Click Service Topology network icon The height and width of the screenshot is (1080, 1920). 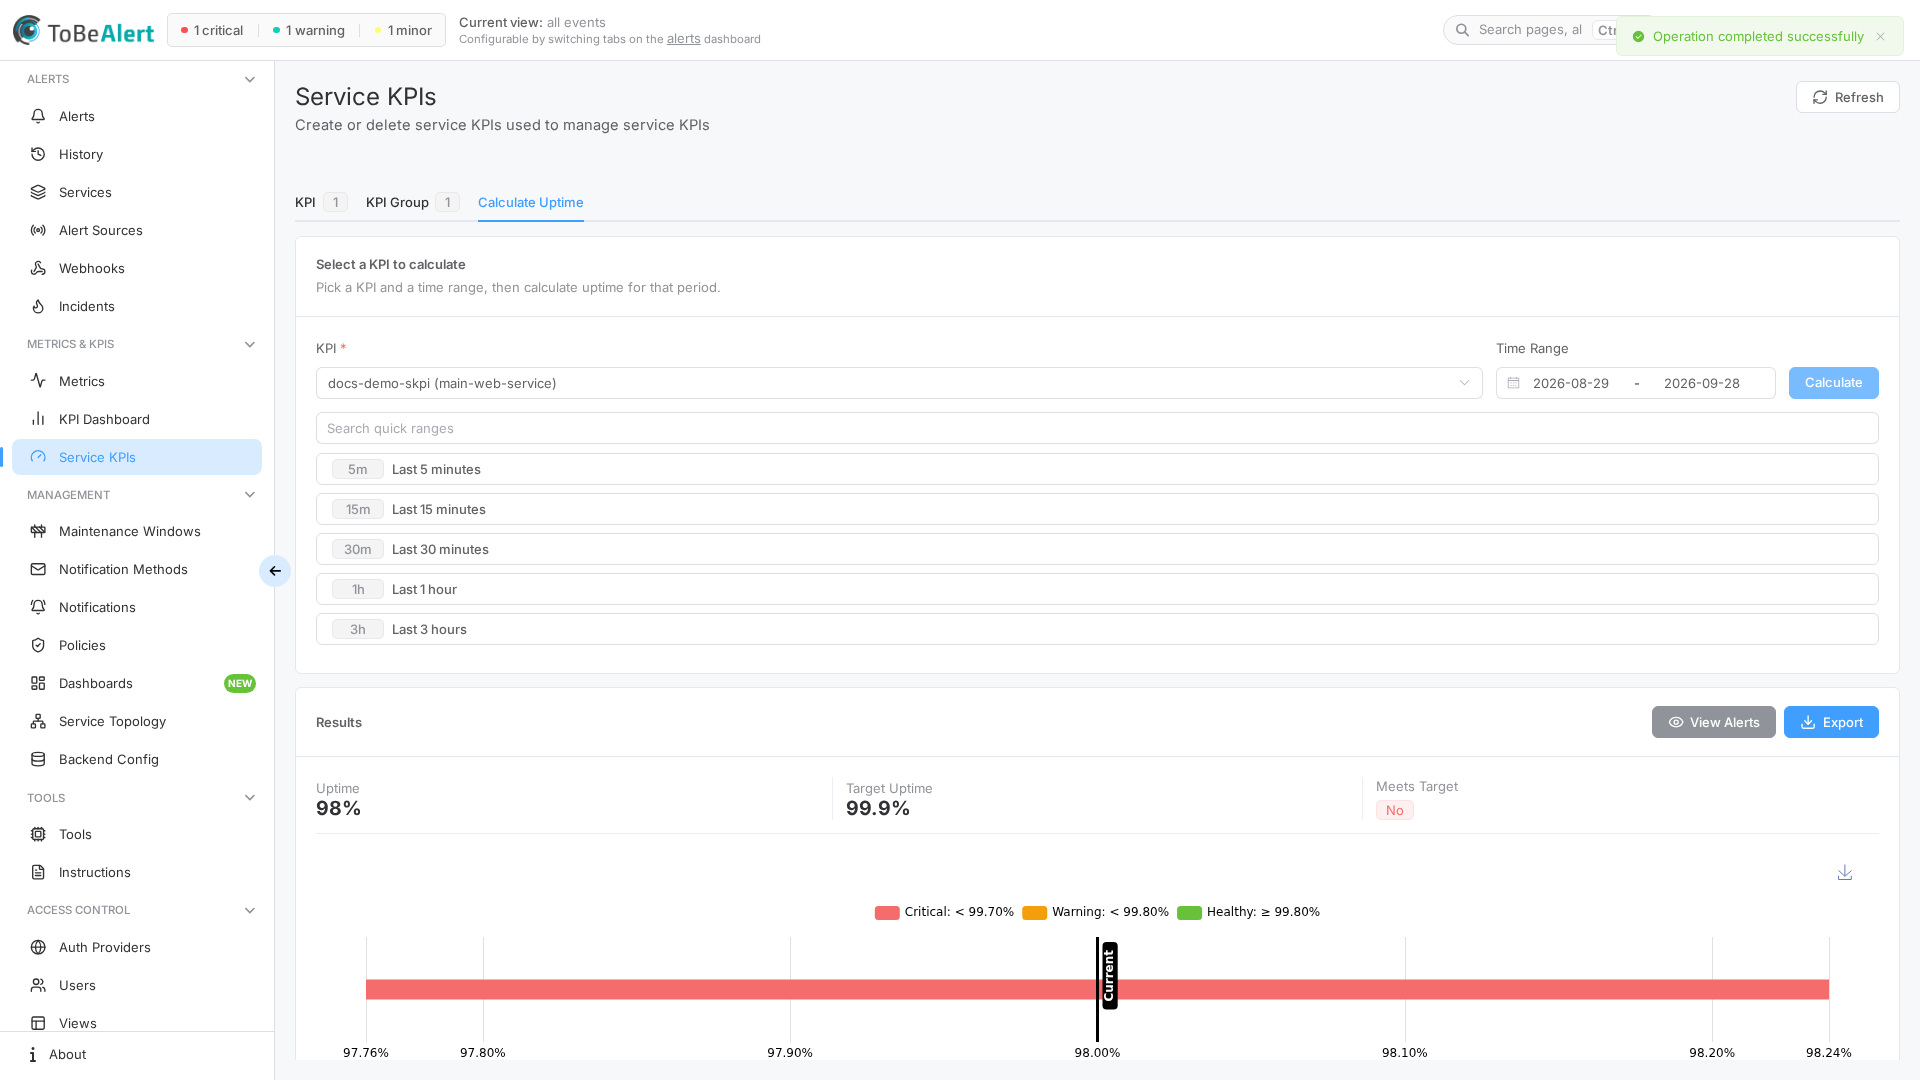[38, 721]
